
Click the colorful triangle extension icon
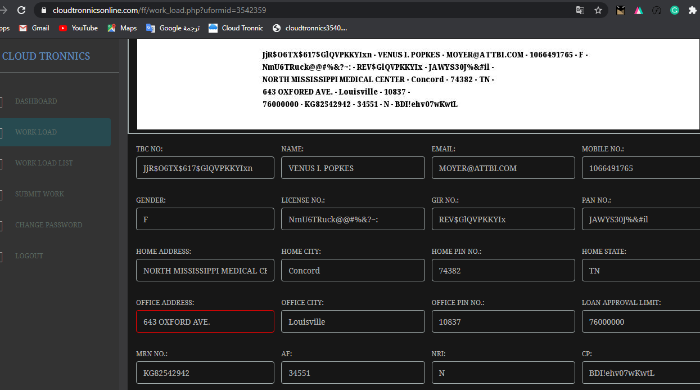(x=638, y=10)
